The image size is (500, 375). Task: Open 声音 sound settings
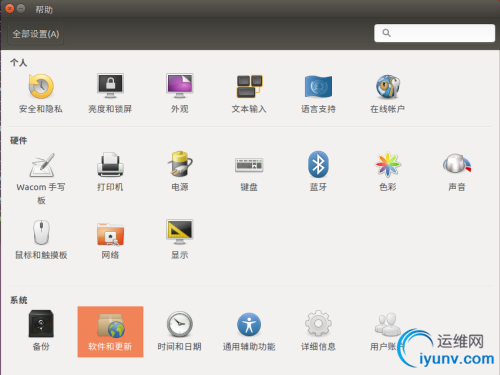(457, 172)
